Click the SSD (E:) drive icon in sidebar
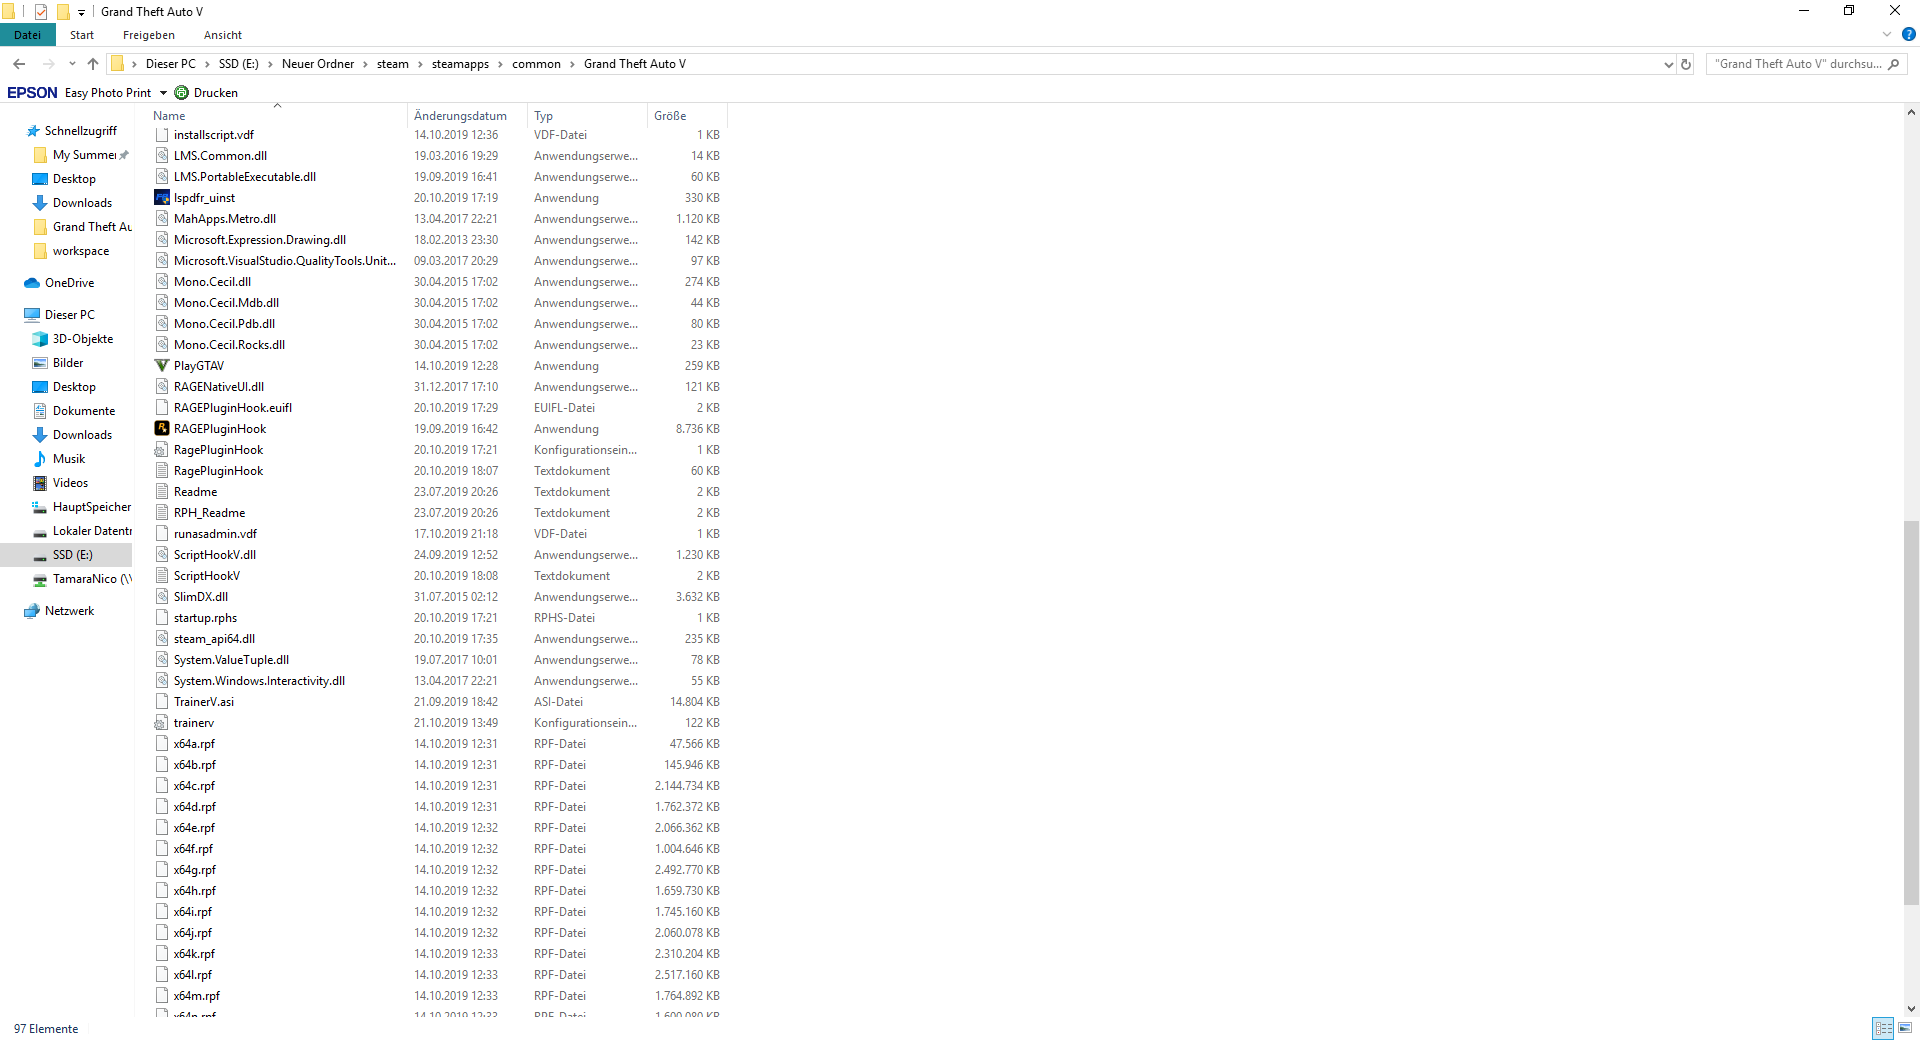 click(40, 555)
